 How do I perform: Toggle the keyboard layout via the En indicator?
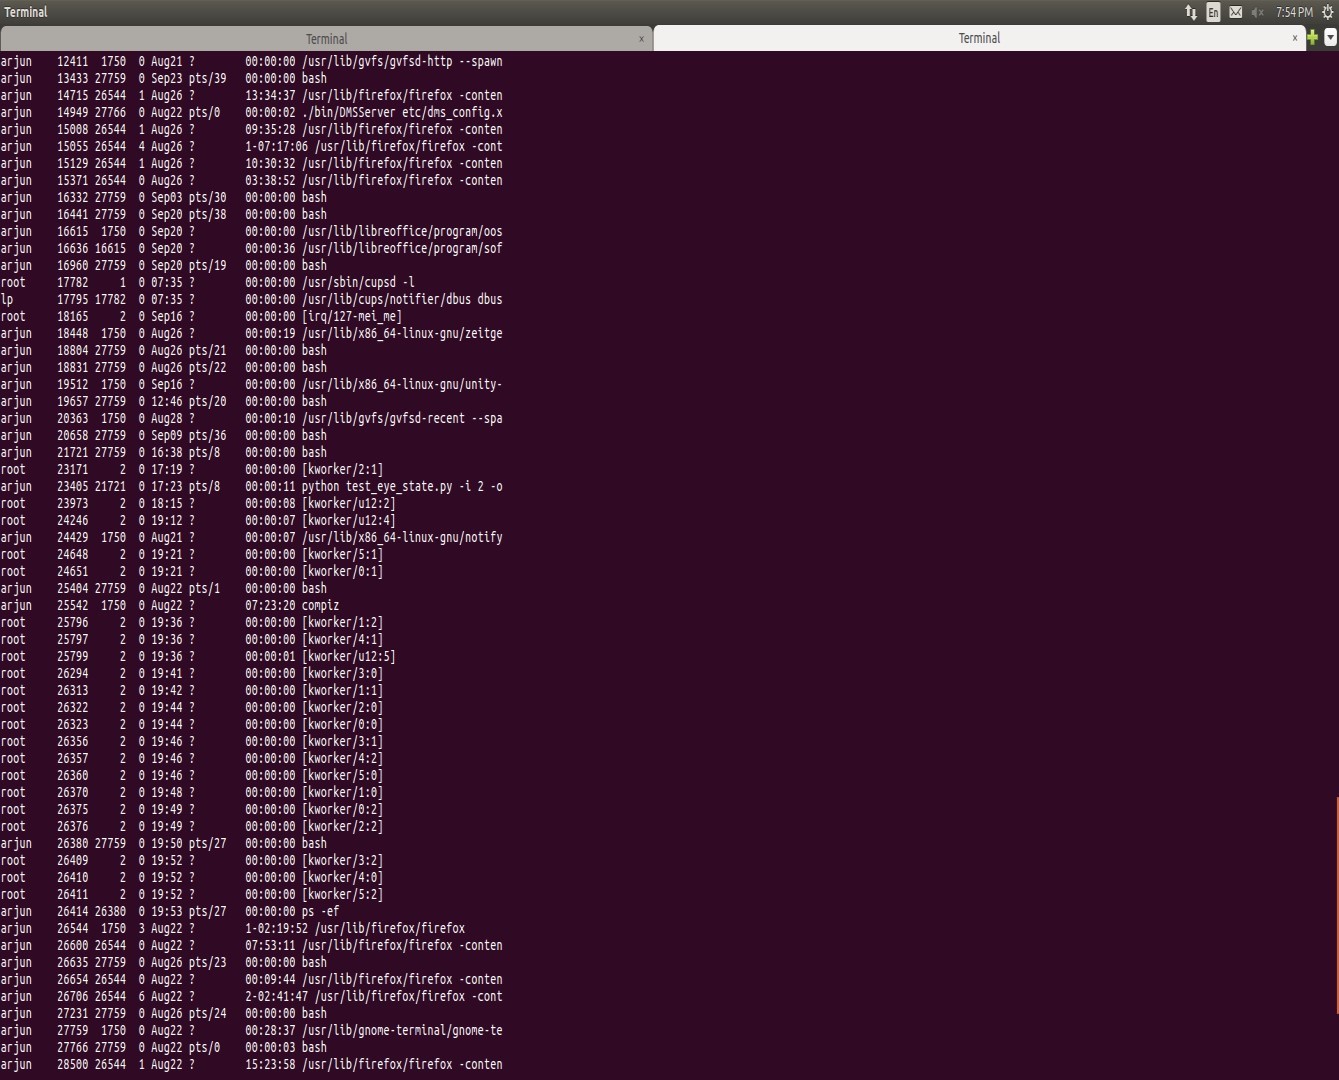[x=1213, y=12]
